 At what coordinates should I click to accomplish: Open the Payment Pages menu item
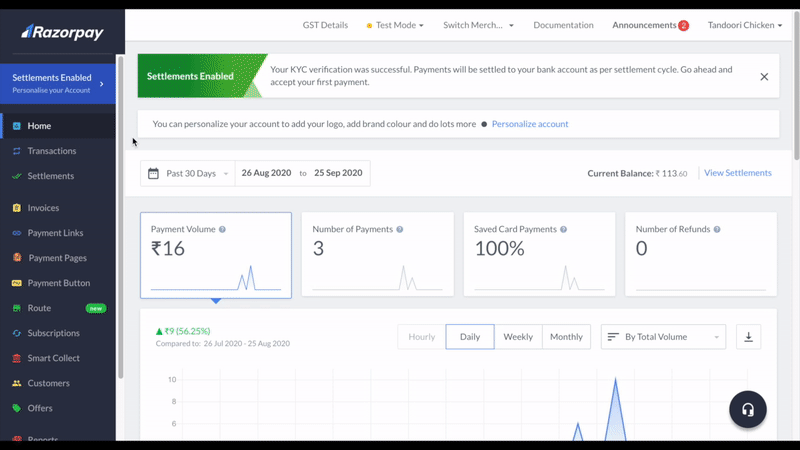coord(58,258)
